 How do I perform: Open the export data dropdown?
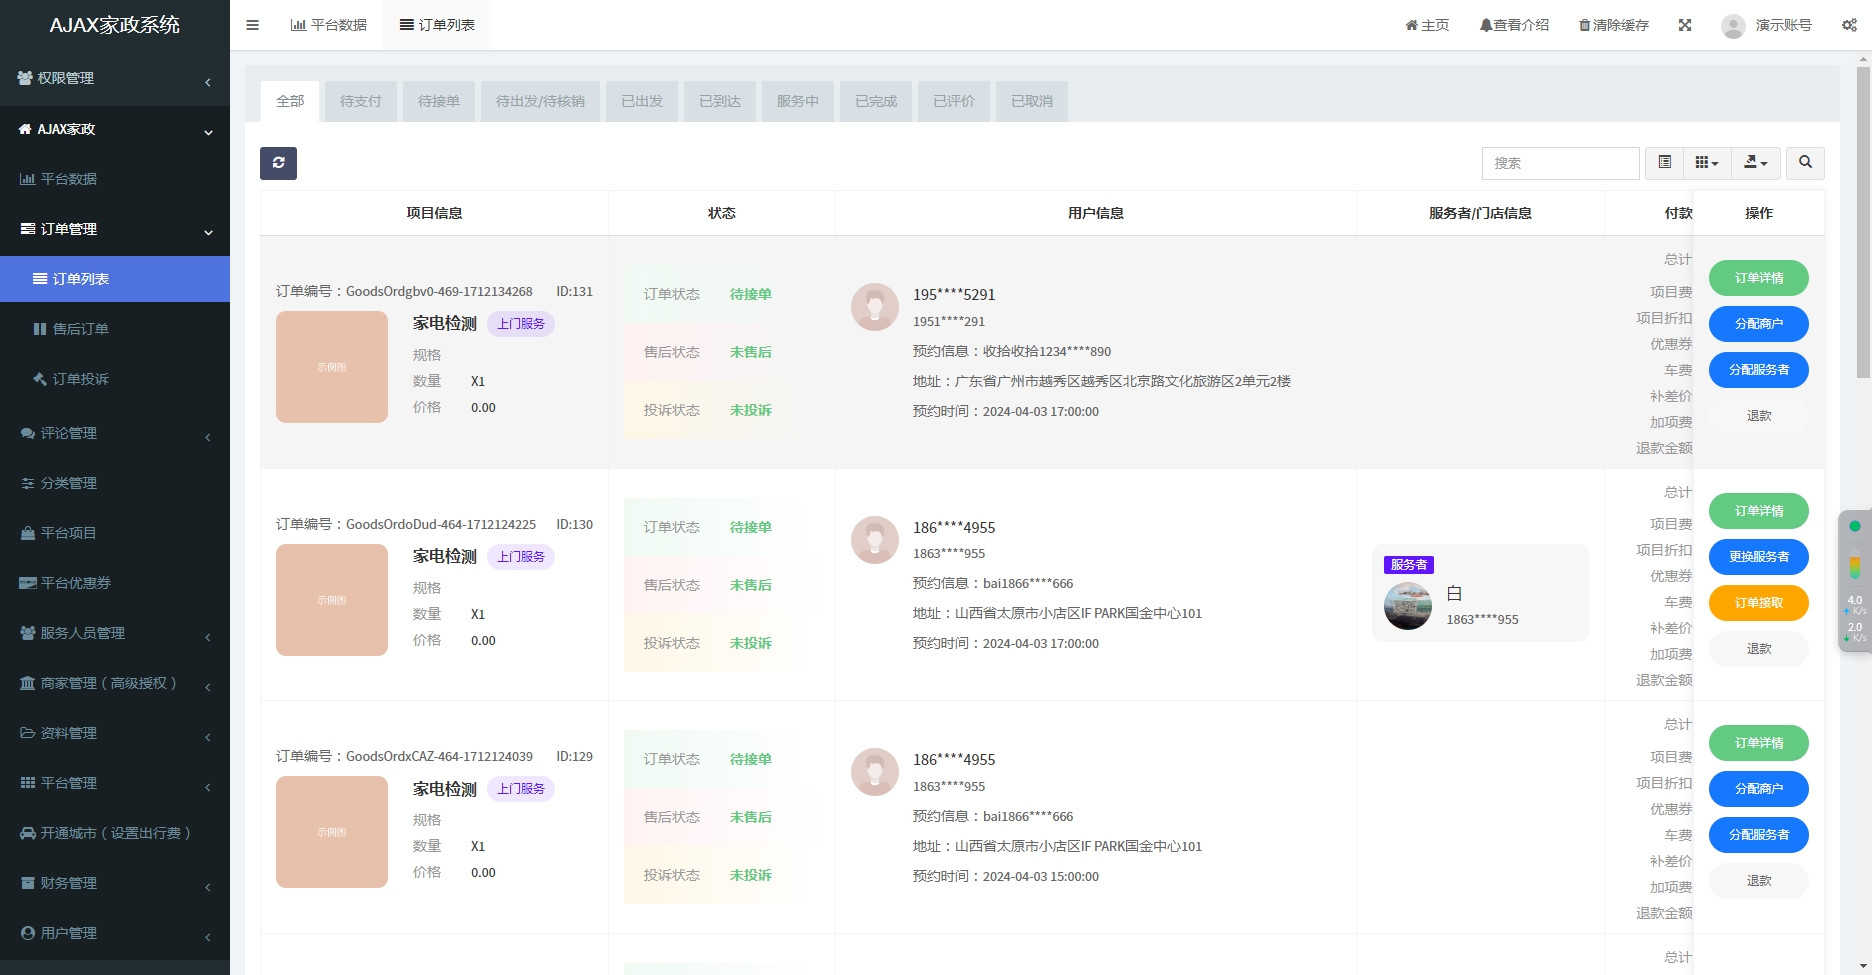point(1755,163)
